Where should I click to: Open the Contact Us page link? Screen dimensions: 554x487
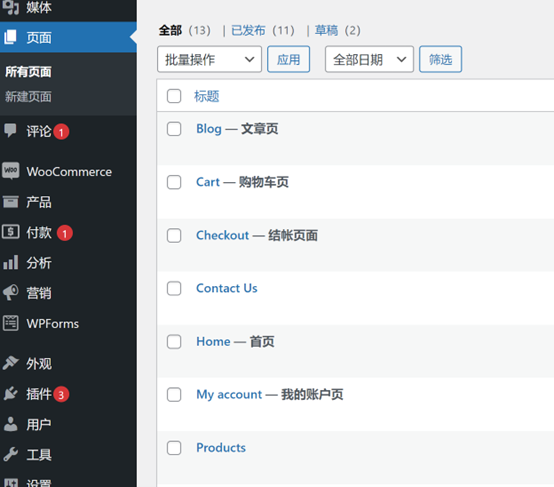227,288
